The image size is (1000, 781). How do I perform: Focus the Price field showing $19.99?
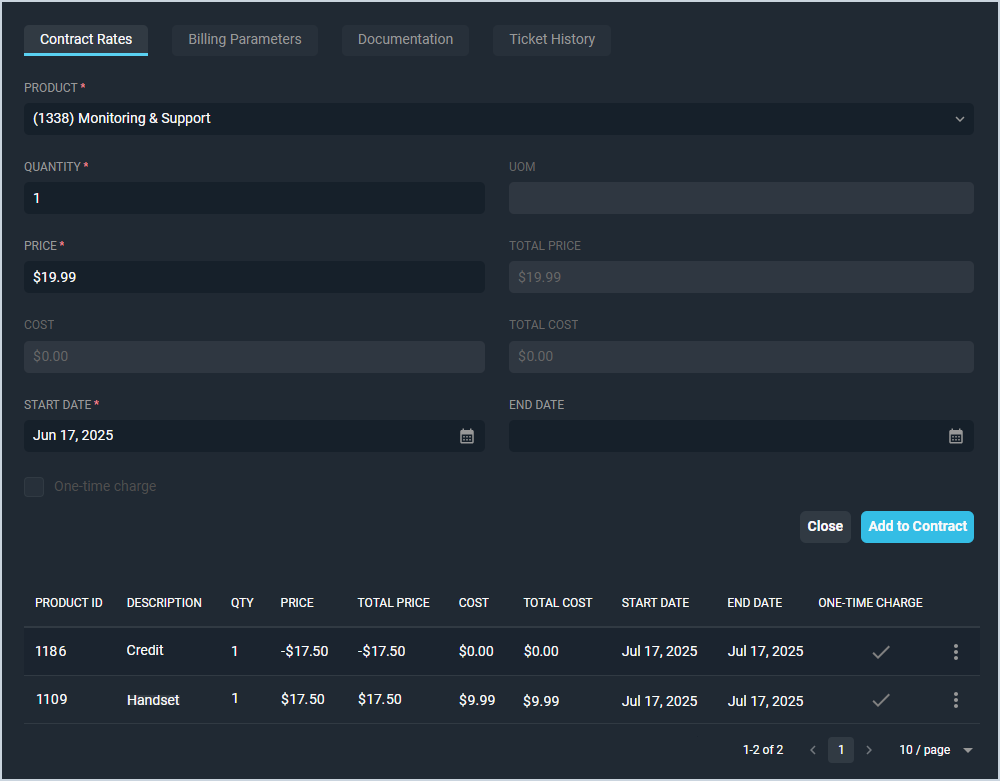click(x=254, y=277)
